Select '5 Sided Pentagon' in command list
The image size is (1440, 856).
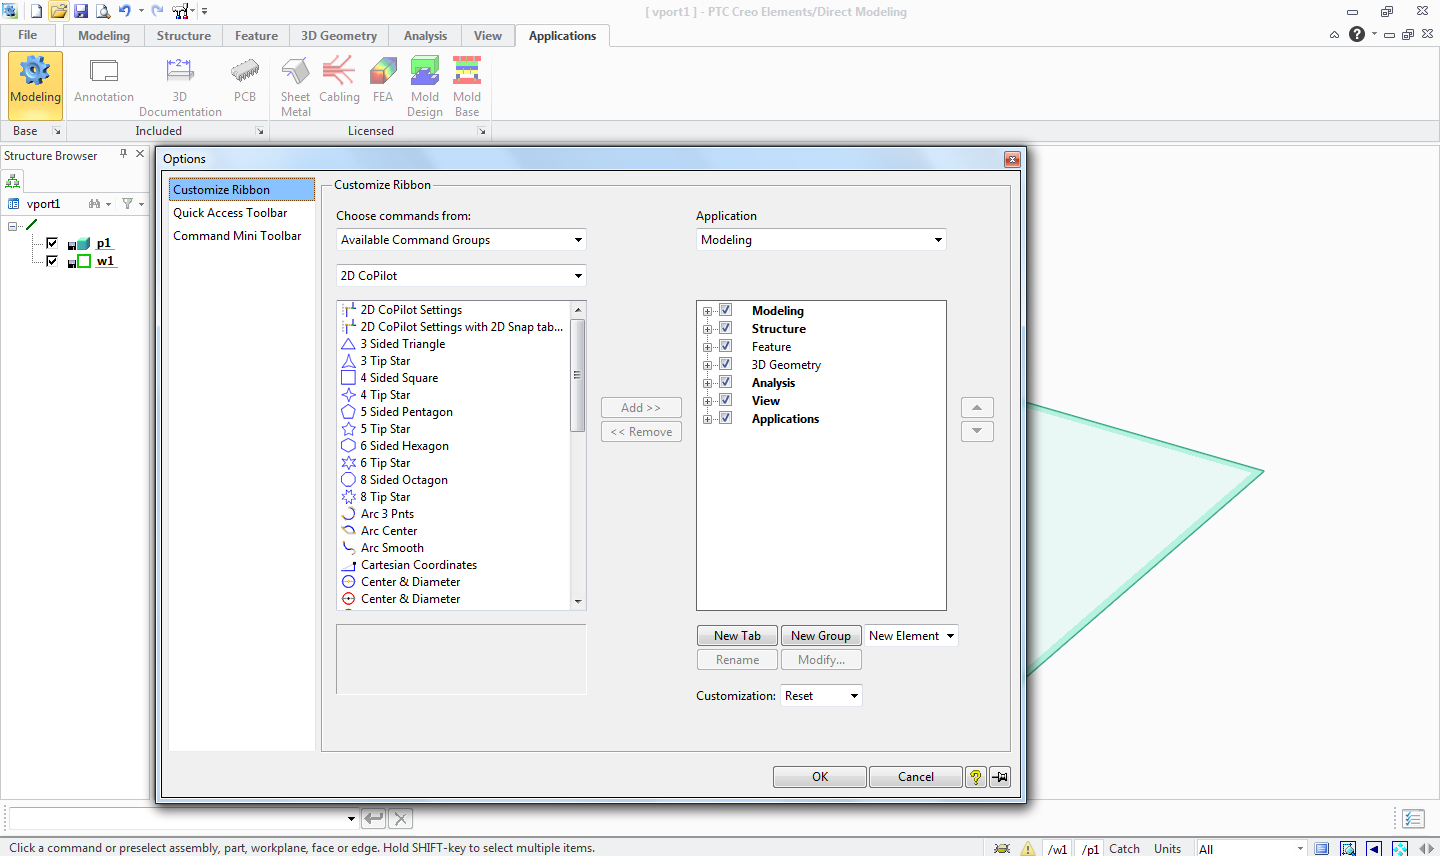tap(406, 412)
